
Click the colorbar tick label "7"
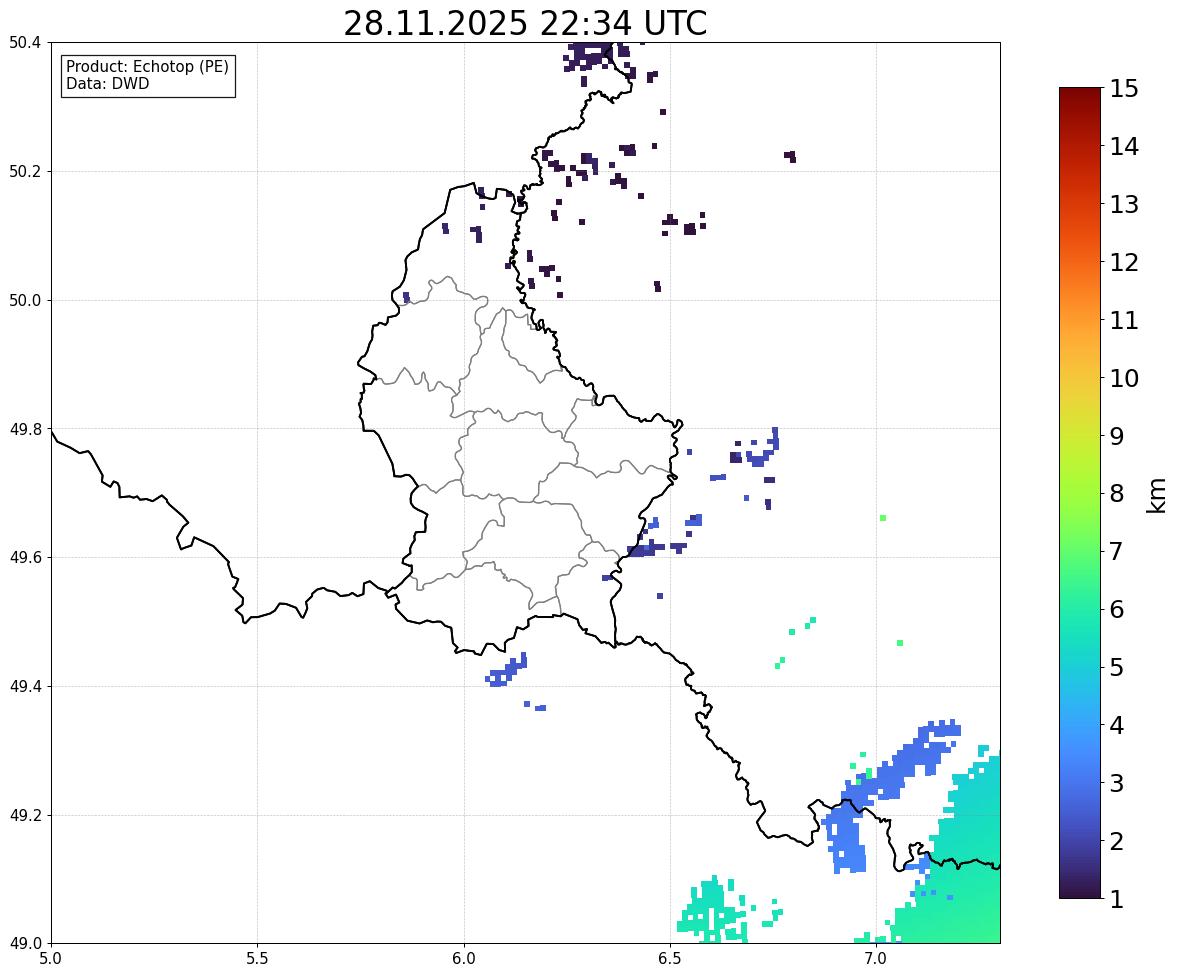pyautogui.click(x=1116, y=551)
